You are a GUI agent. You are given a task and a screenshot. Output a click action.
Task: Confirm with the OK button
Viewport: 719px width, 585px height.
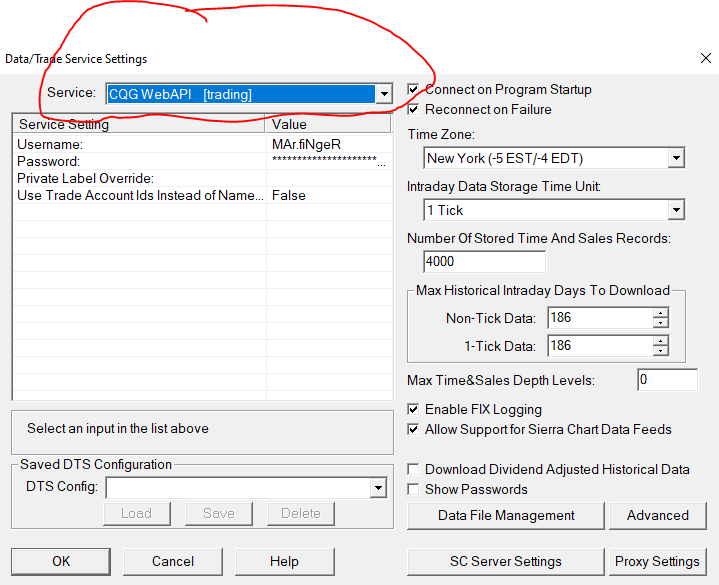pos(61,562)
